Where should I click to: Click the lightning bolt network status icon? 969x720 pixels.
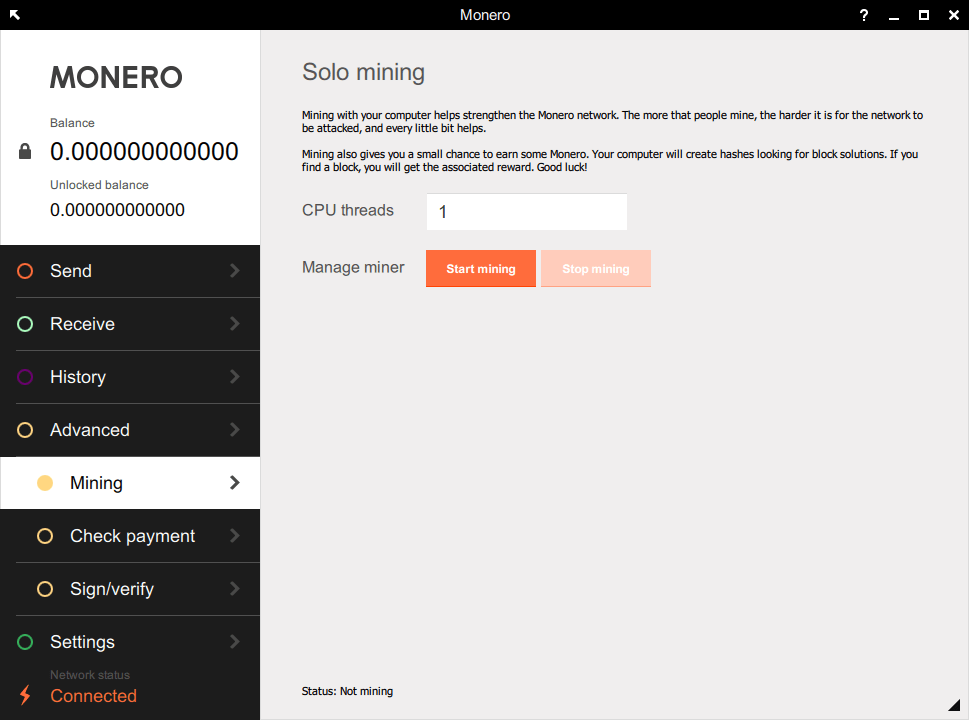point(25,695)
